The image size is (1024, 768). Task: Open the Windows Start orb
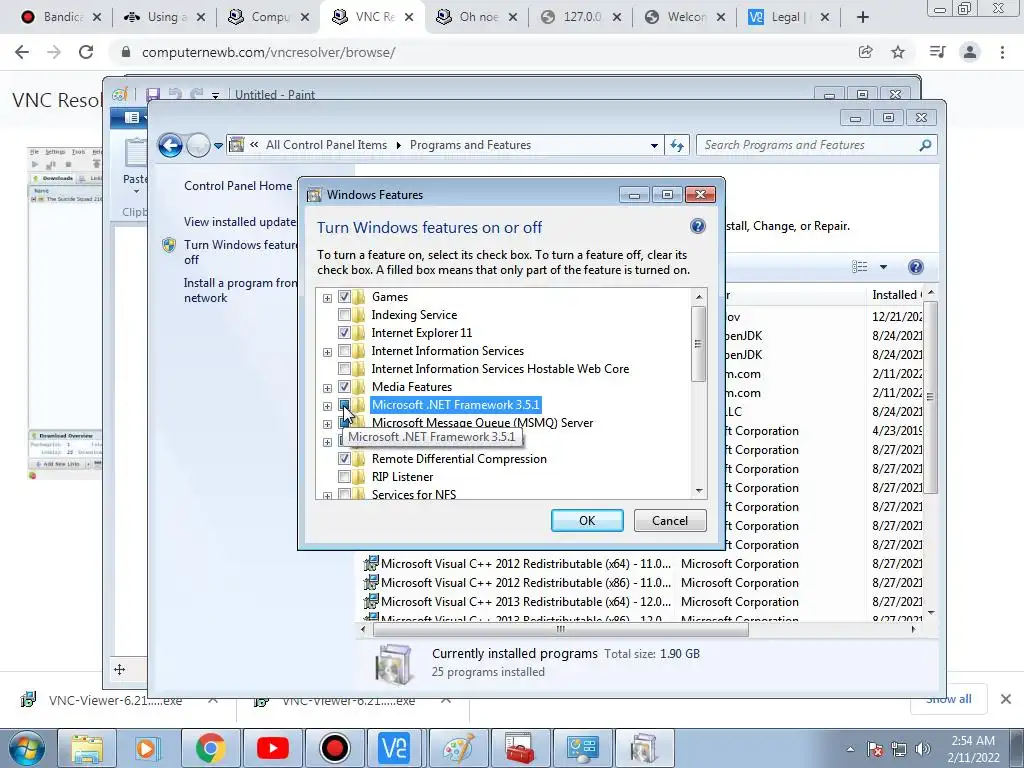pos(27,748)
